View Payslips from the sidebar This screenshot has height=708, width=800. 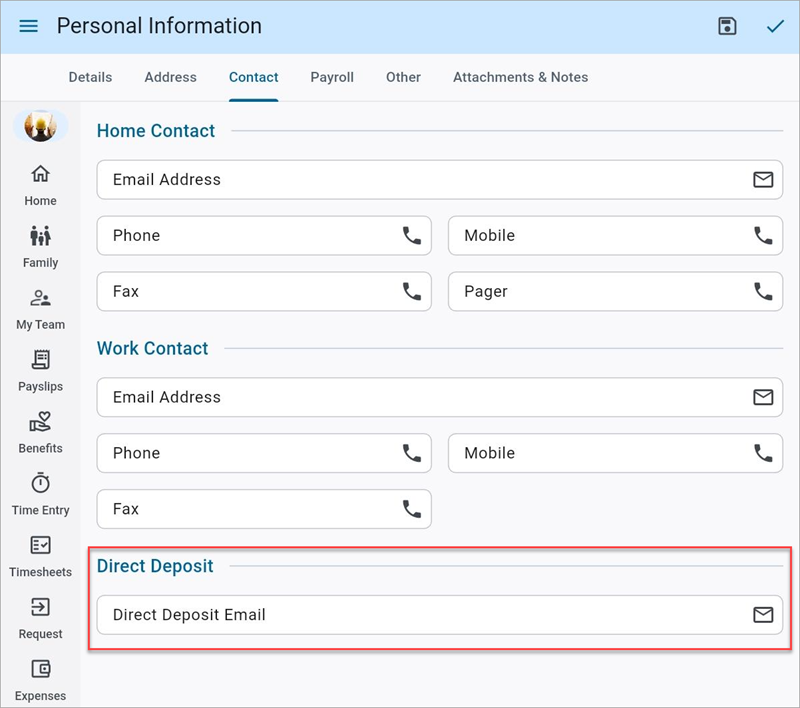point(40,371)
